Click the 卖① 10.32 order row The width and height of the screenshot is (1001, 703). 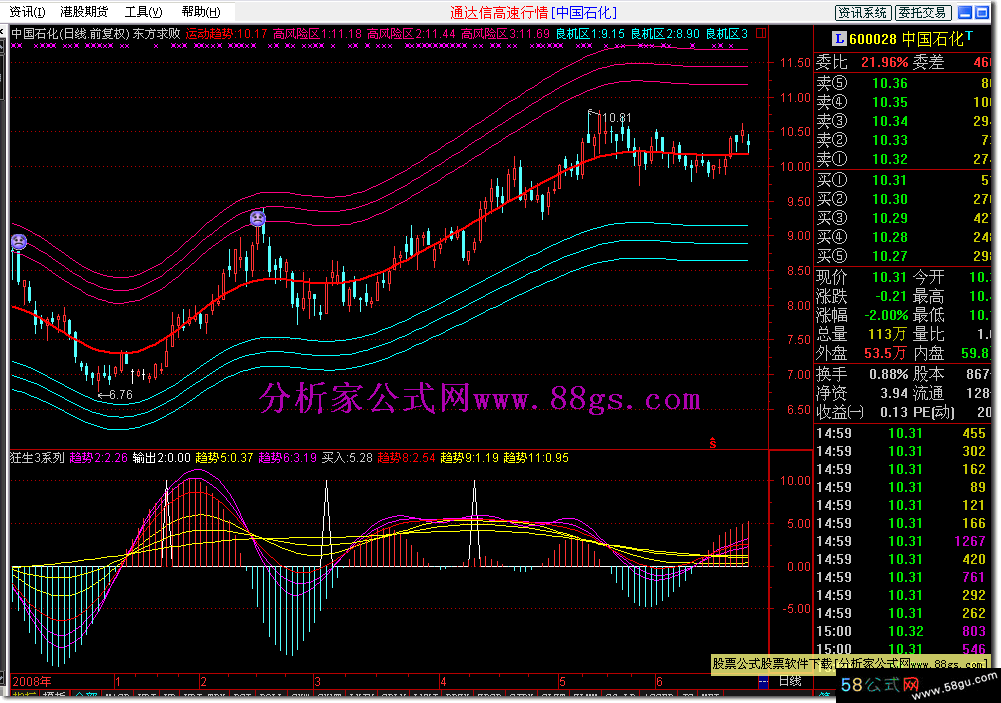pyautogui.click(x=904, y=159)
